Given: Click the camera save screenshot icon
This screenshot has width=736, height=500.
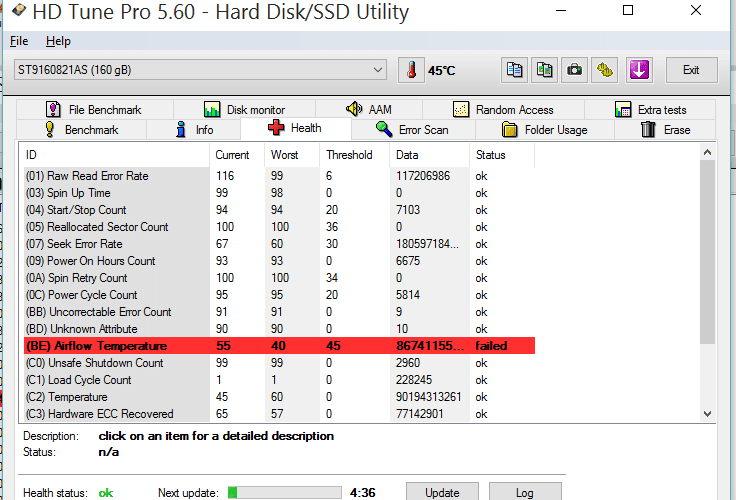Looking at the screenshot, I should click(x=575, y=70).
